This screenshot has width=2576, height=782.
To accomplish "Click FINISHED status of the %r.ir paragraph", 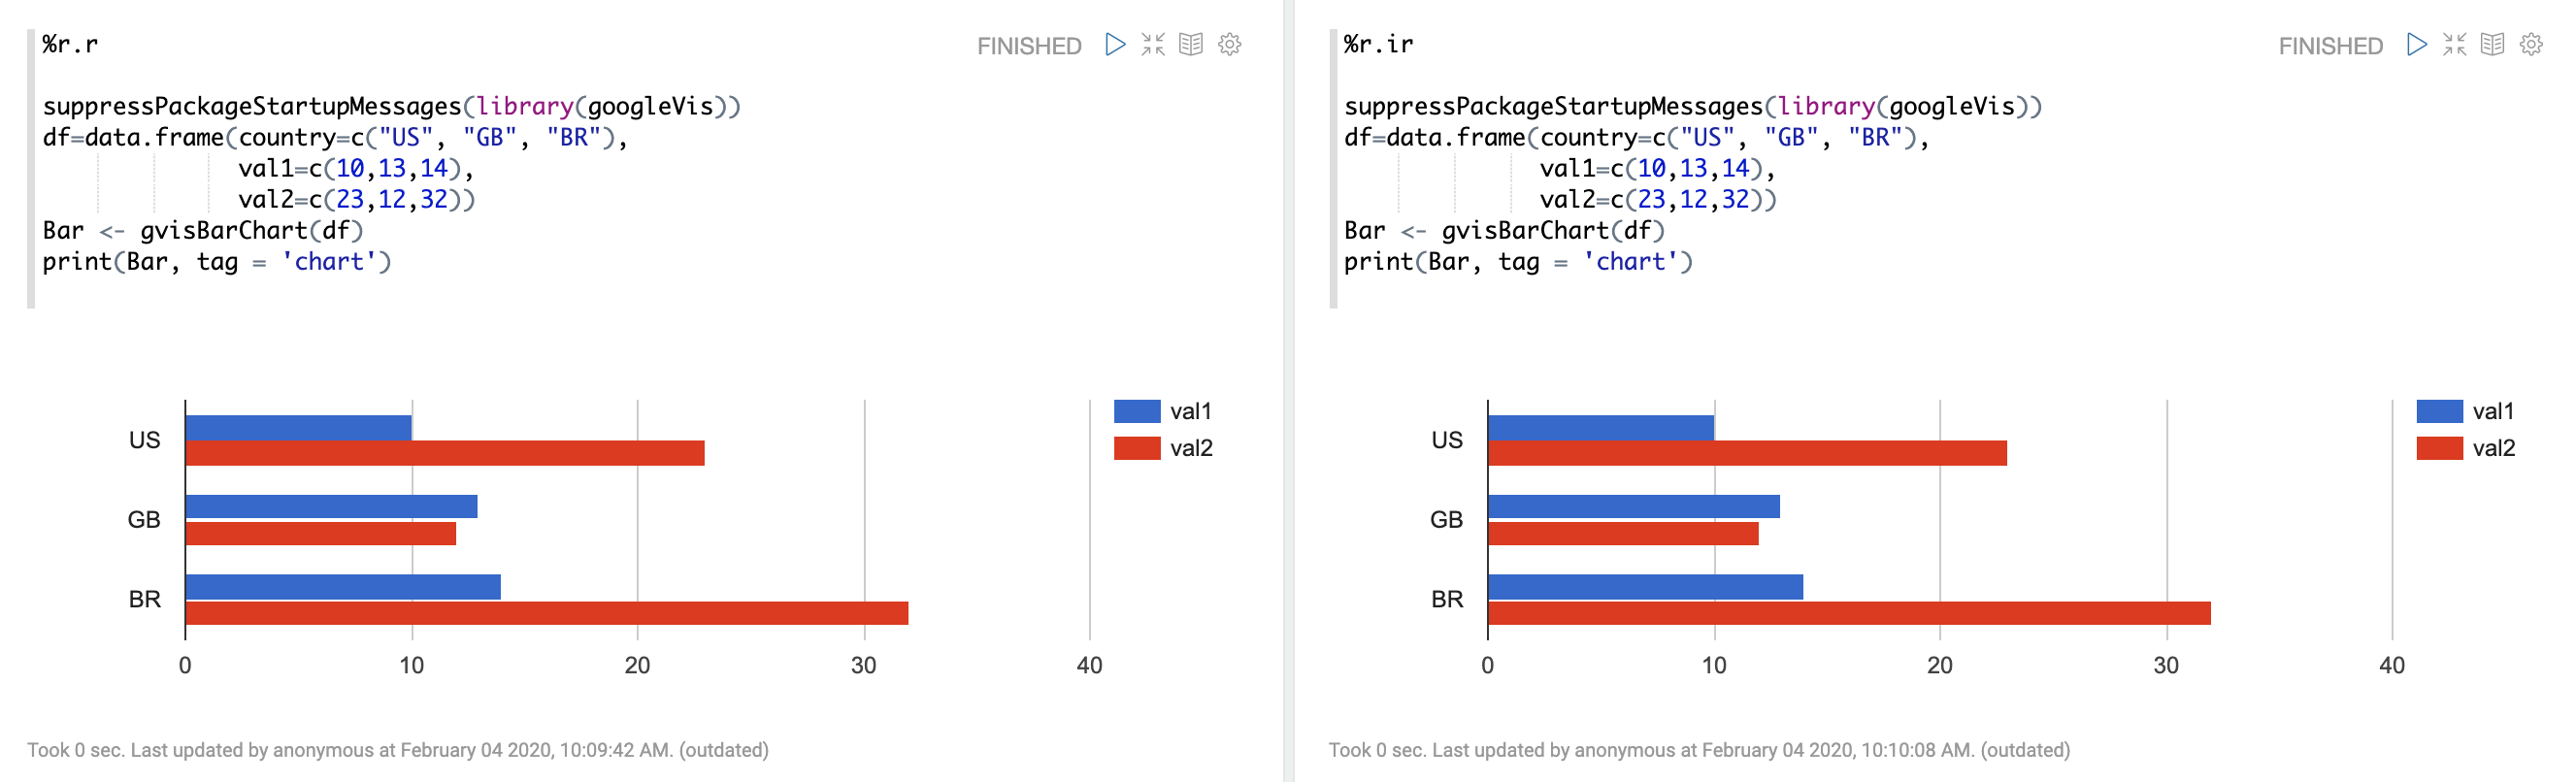I will click(x=2329, y=46).
